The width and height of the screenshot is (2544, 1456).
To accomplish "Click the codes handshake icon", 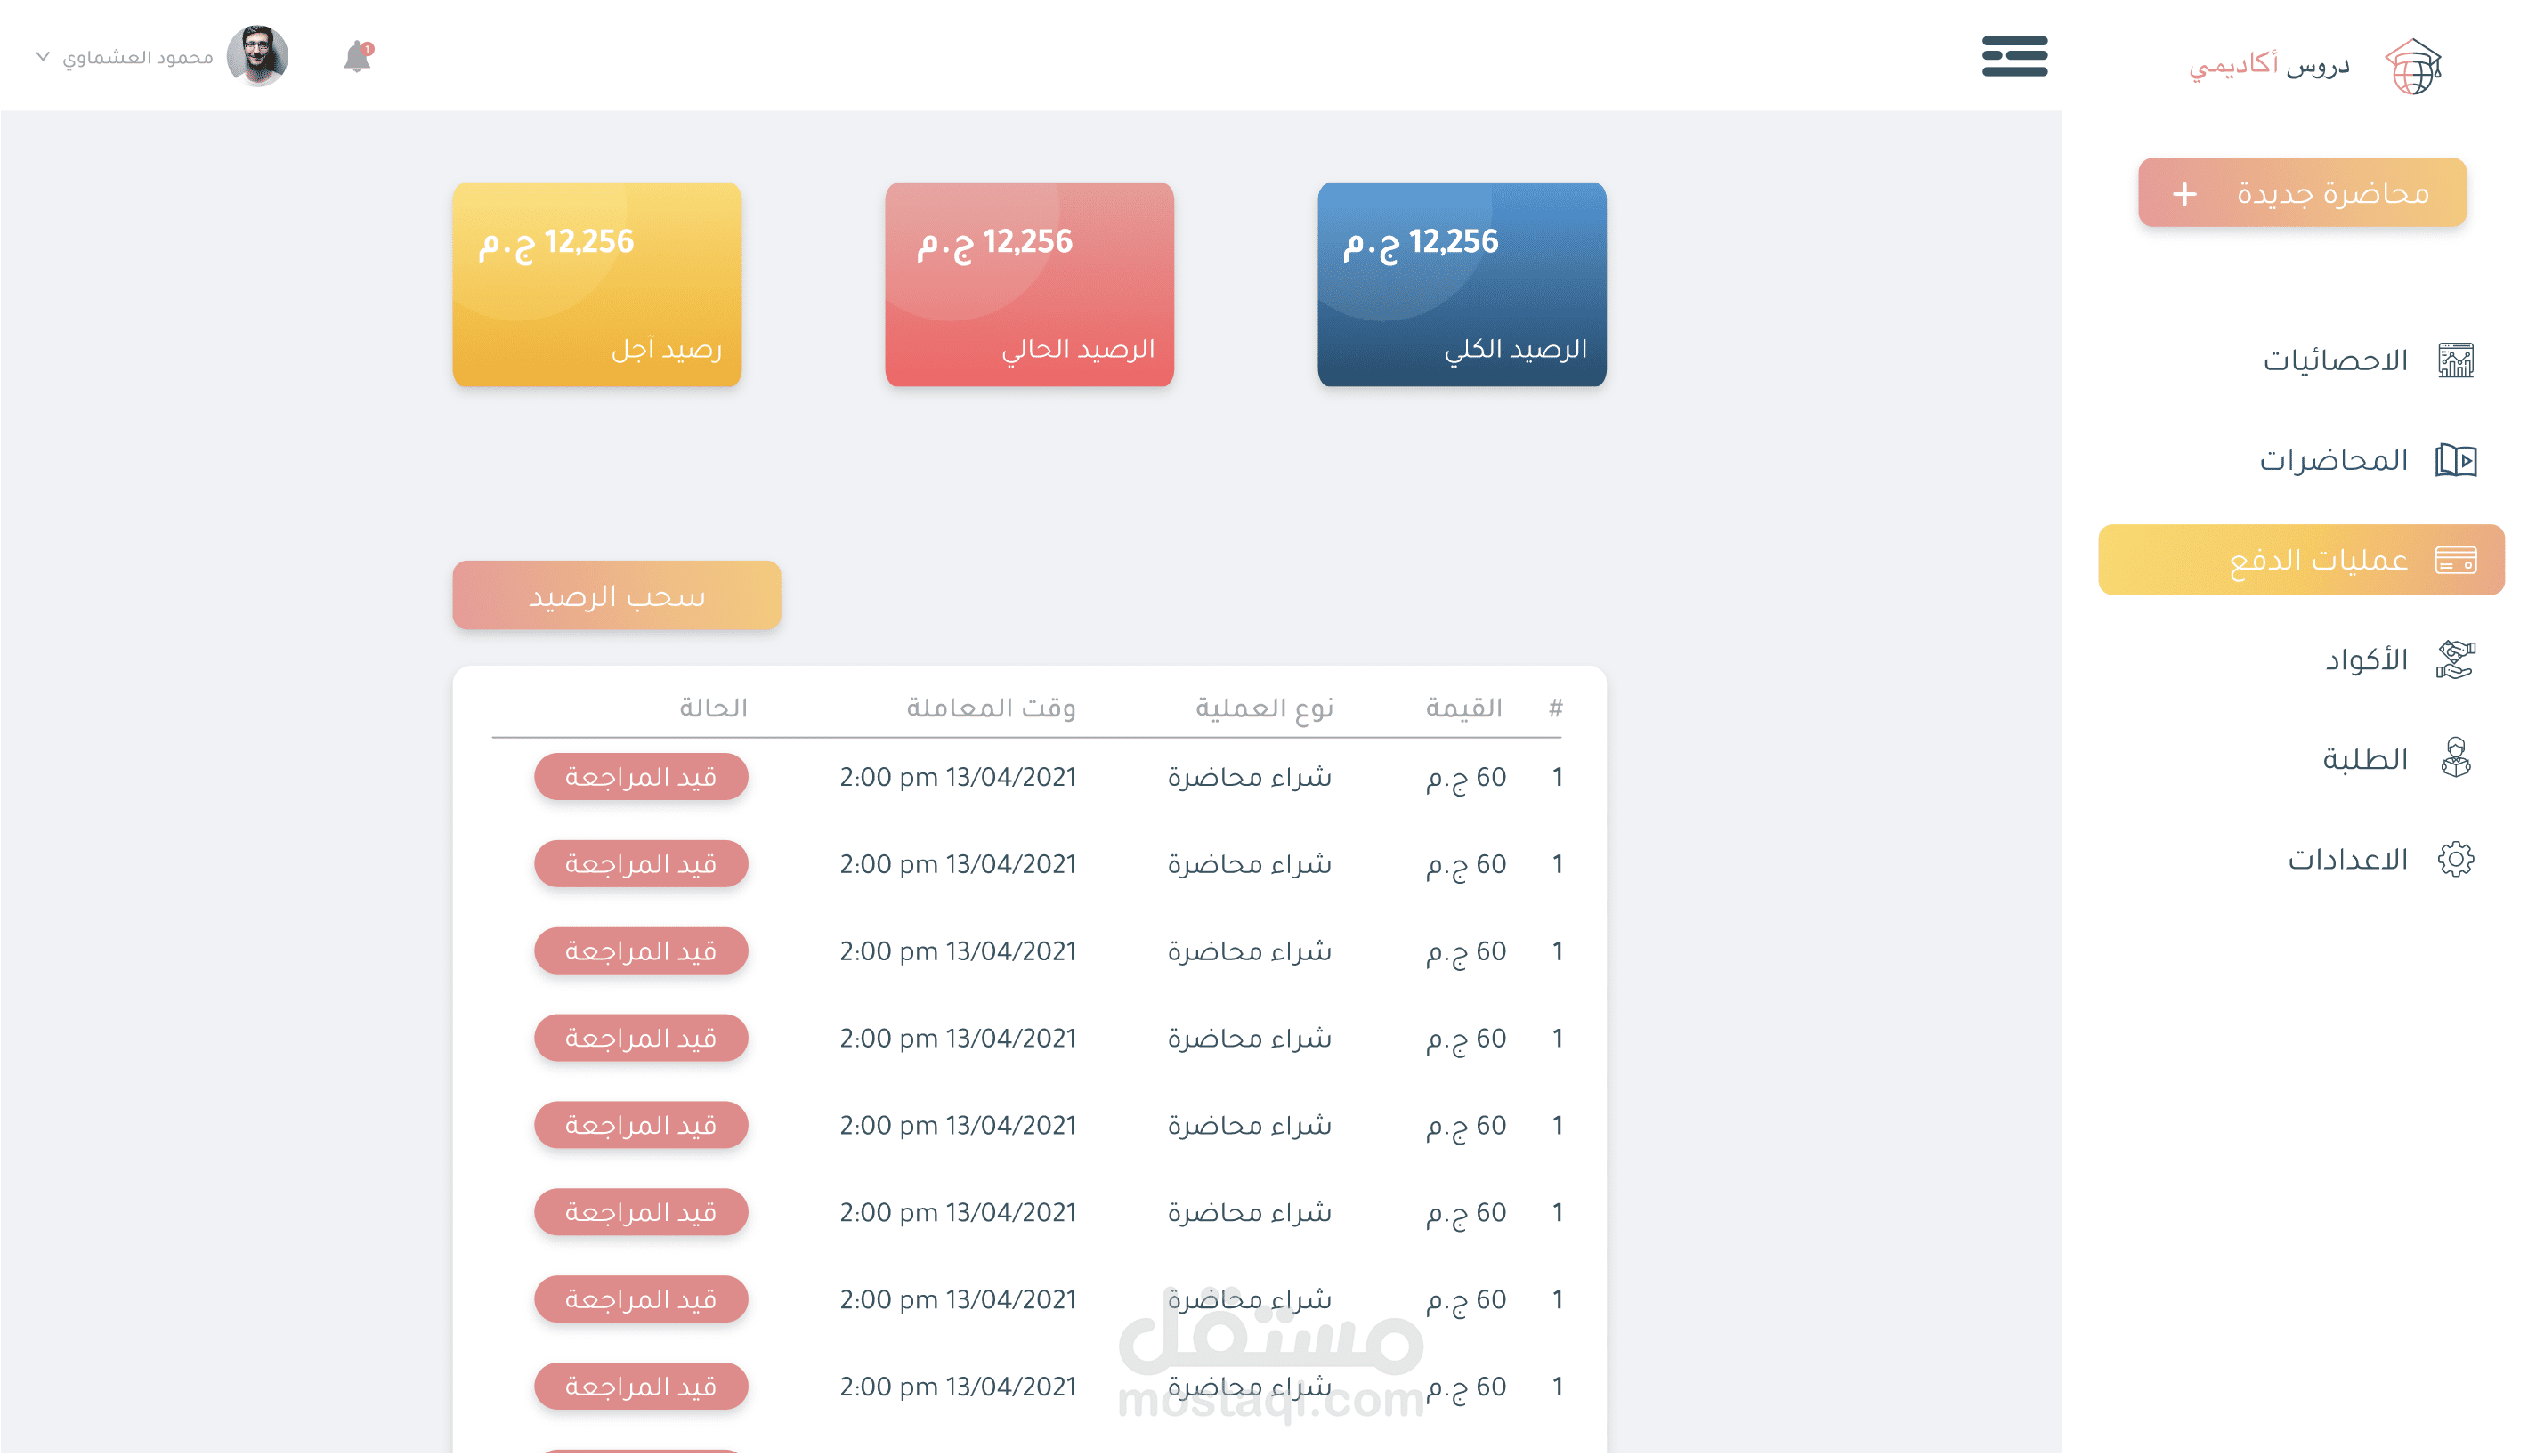I will click(2455, 660).
